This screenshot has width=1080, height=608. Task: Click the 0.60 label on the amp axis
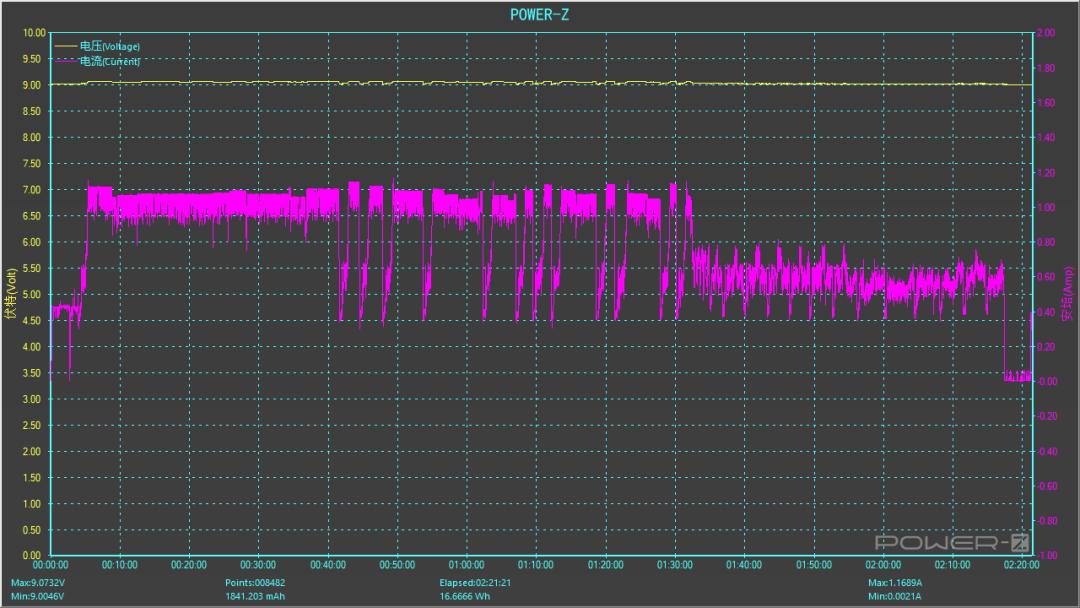pos(1046,277)
